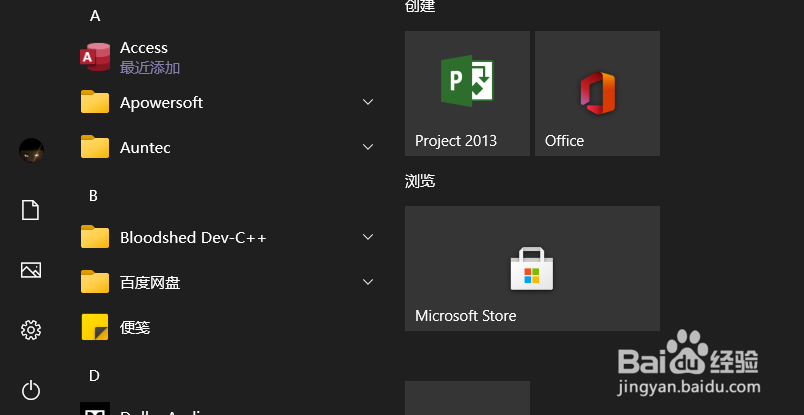Click the Apowersoft folder icon
Screen dimensions: 804x415
pos(95,102)
